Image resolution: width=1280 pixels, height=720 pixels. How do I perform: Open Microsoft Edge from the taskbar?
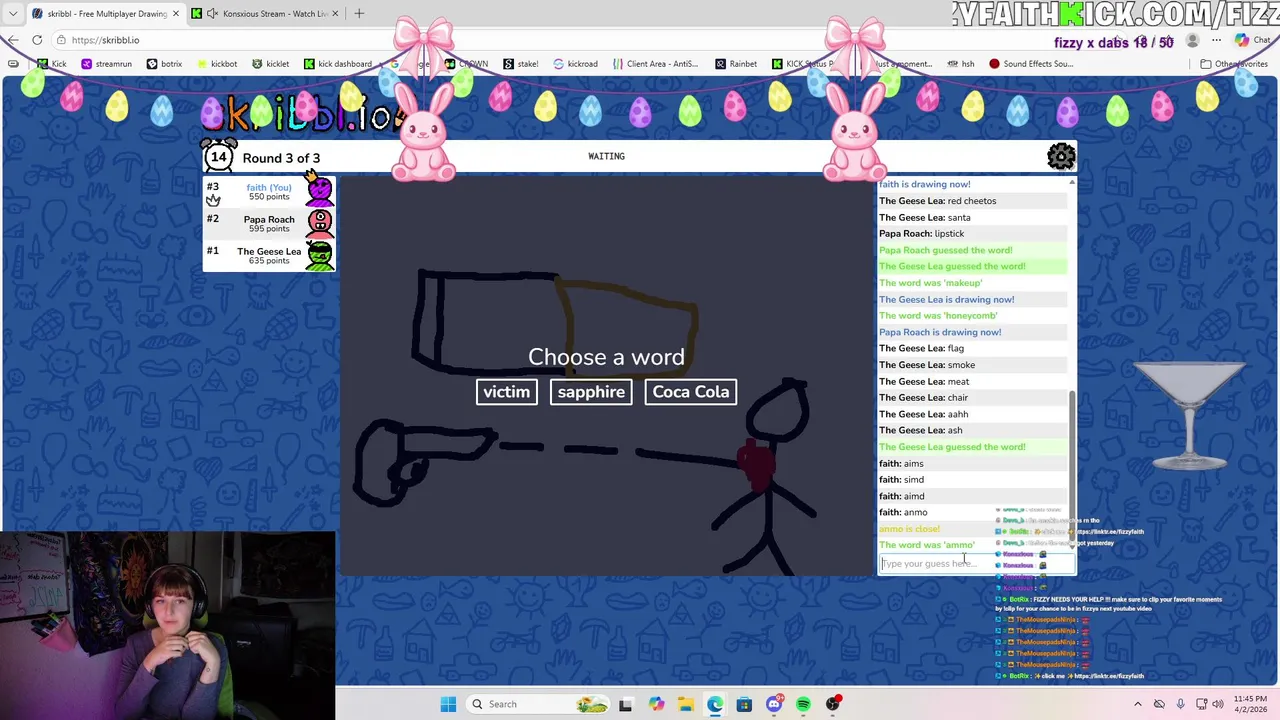point(715,704)
